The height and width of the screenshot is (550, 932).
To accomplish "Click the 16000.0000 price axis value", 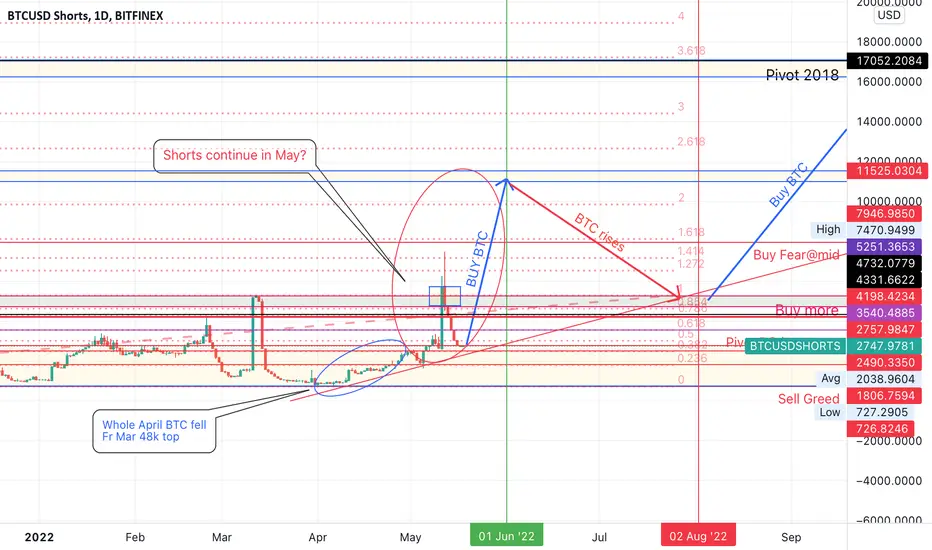I will [889, 81].
